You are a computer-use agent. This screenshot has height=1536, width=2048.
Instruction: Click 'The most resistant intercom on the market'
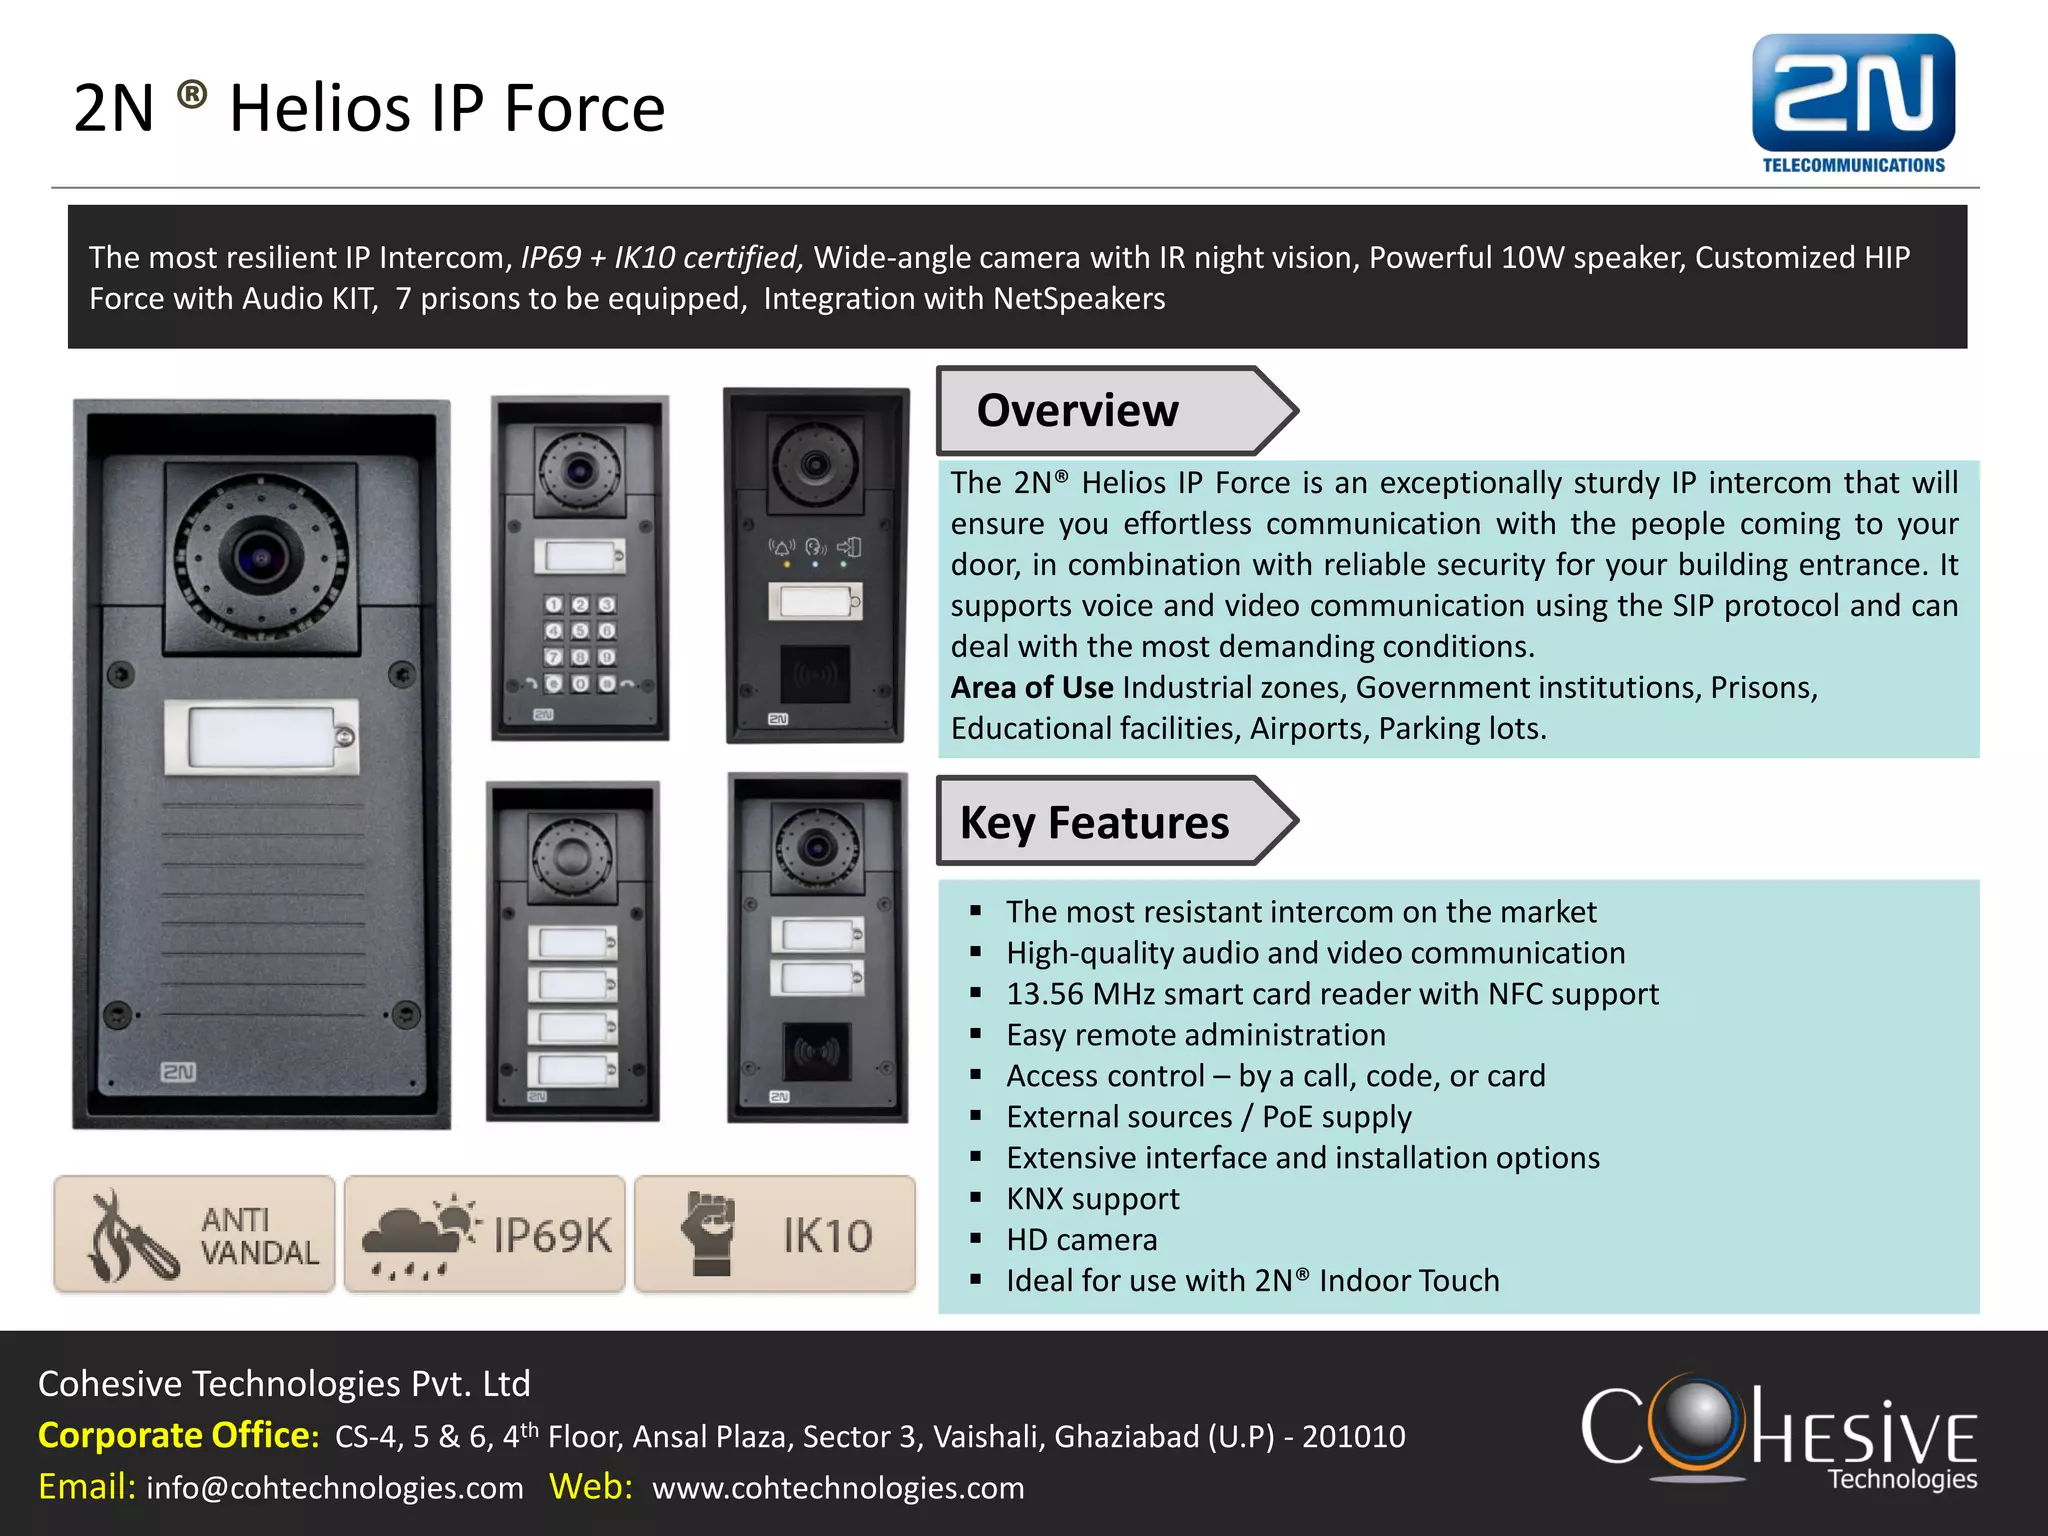pos(1301,912)
